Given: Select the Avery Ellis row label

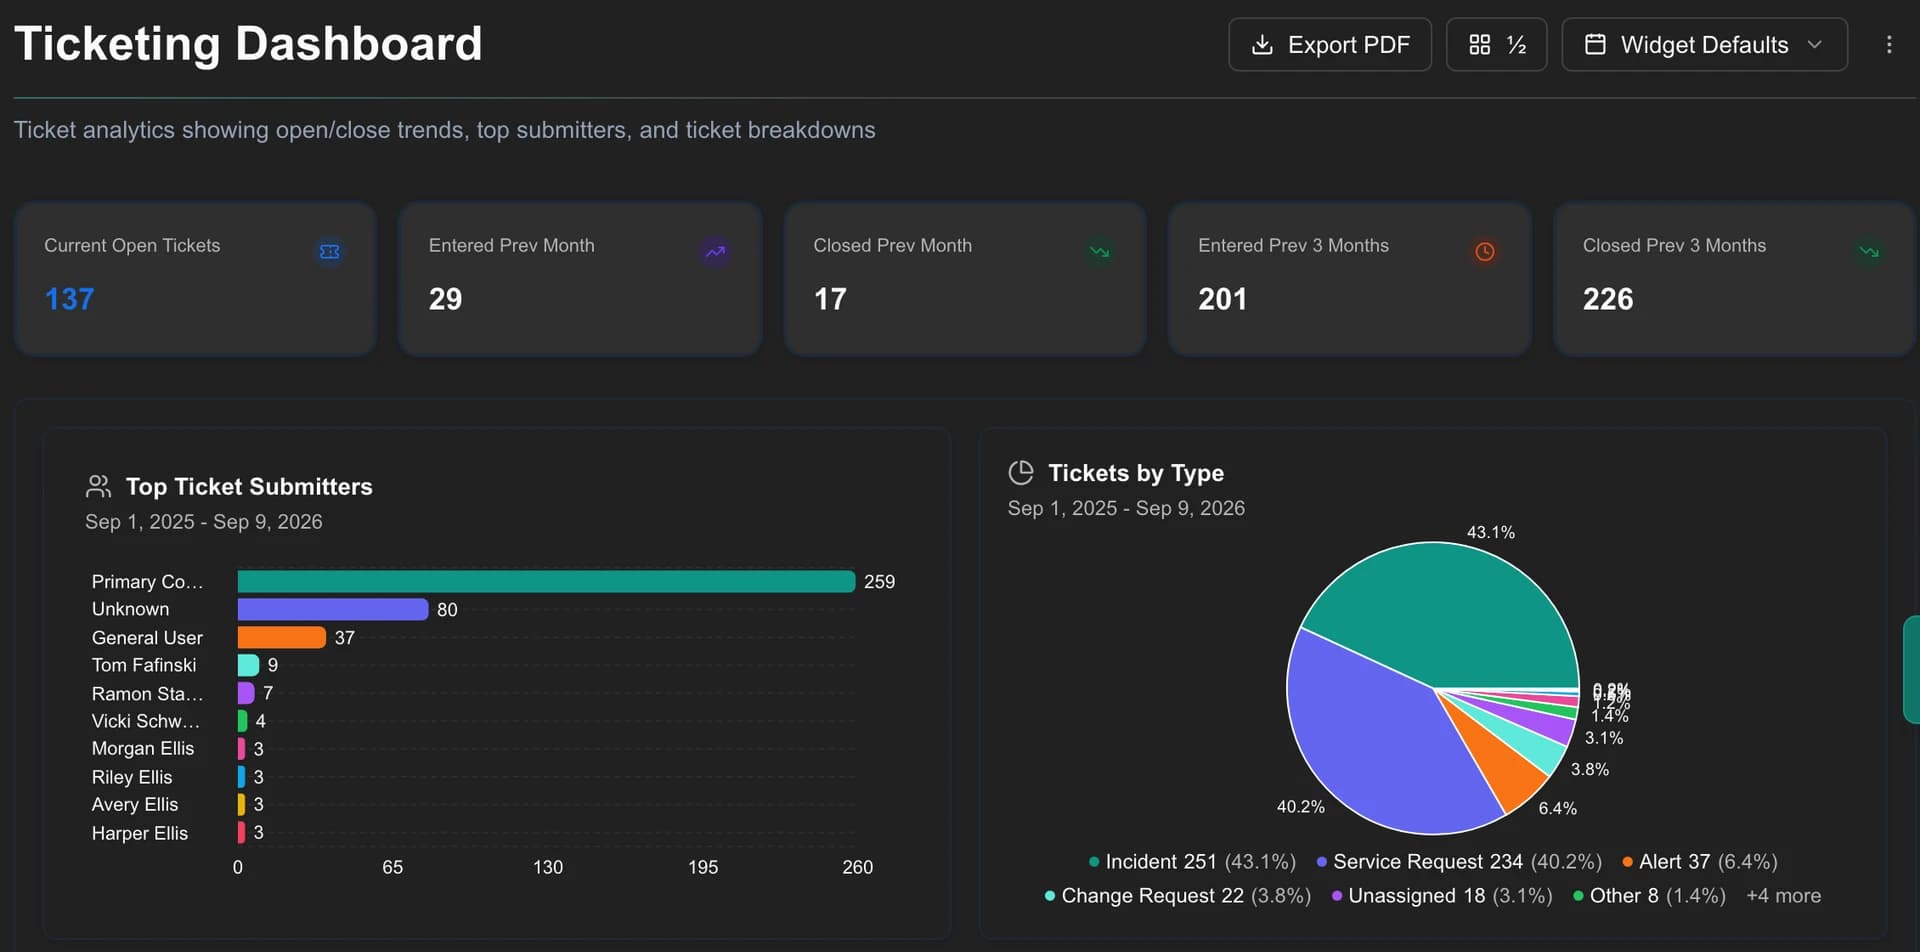Looking at the screenshot, I should 135,805.
